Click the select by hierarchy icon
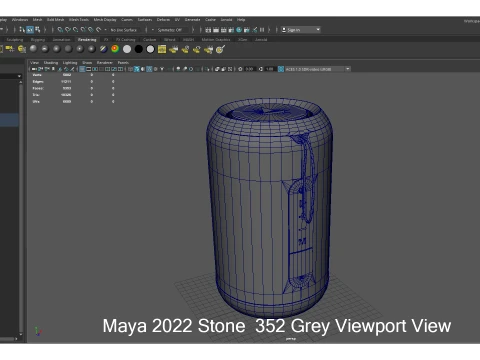This screenshot has height=360, width=480. [x=22, y=30]
